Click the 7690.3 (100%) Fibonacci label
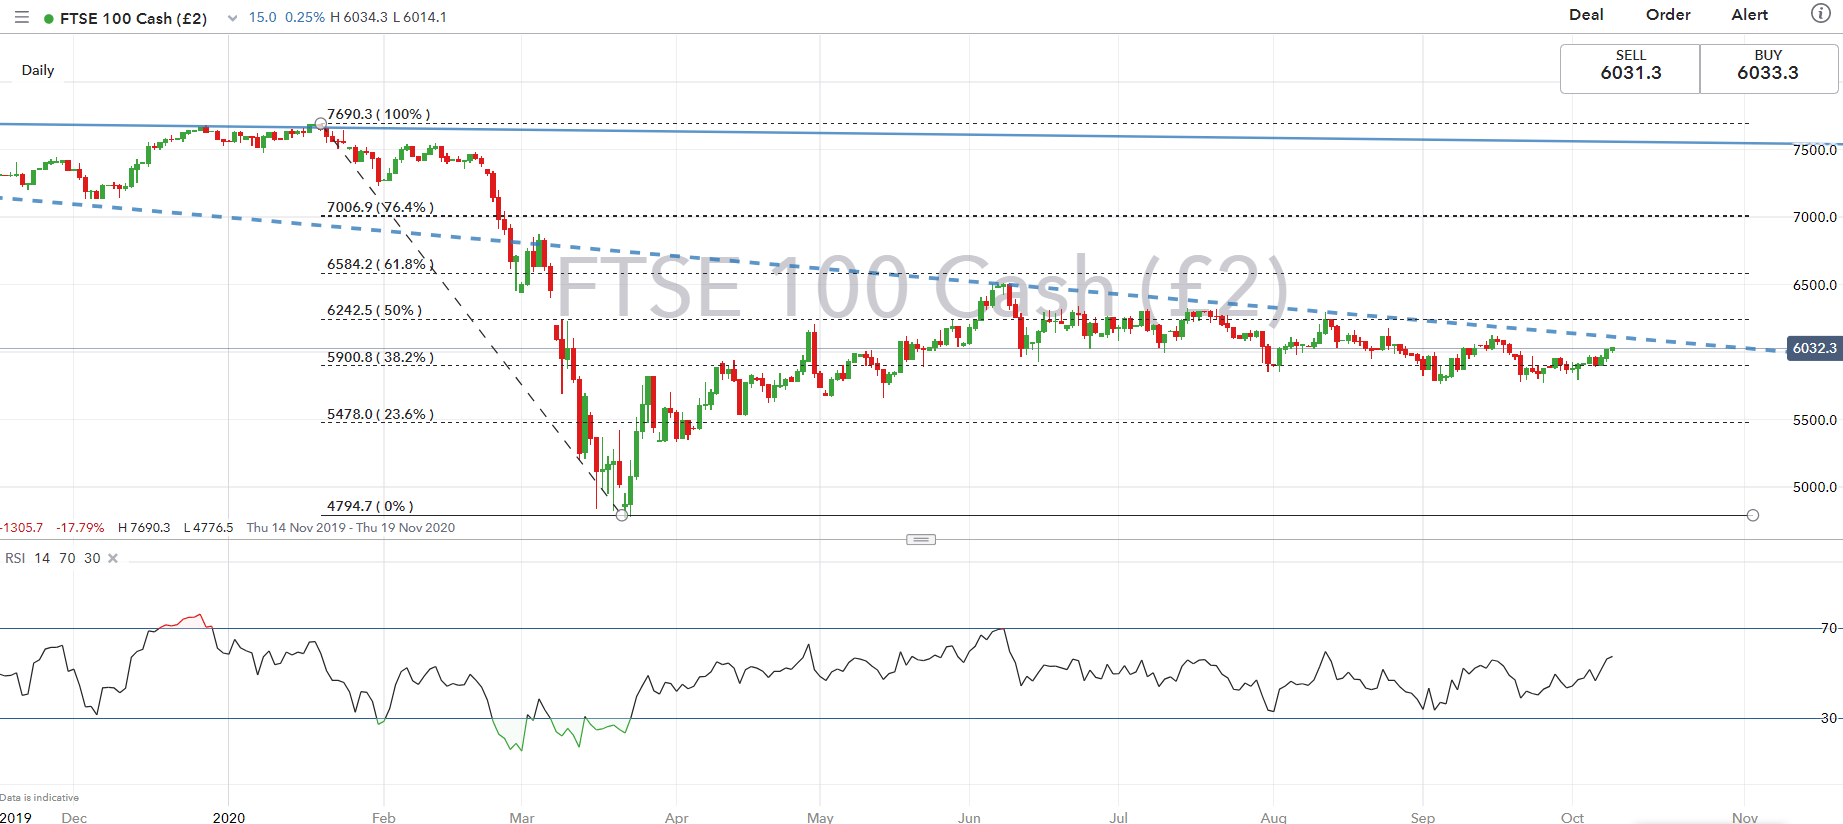1843x824 pixels. click(x=379, y=114)
